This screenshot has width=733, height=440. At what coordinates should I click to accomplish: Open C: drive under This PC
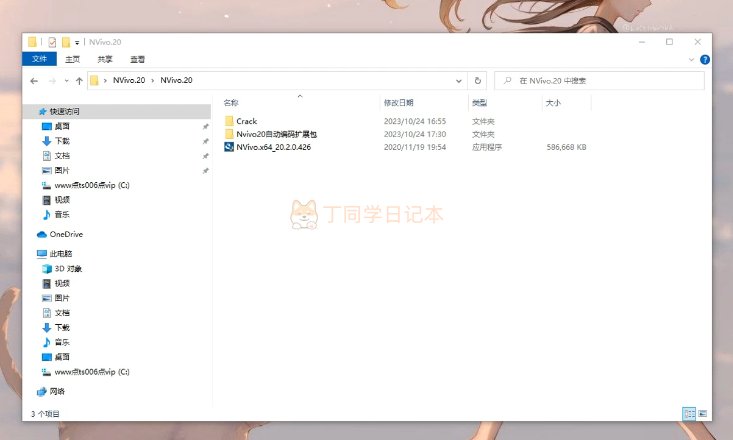[x=92, y=372]
